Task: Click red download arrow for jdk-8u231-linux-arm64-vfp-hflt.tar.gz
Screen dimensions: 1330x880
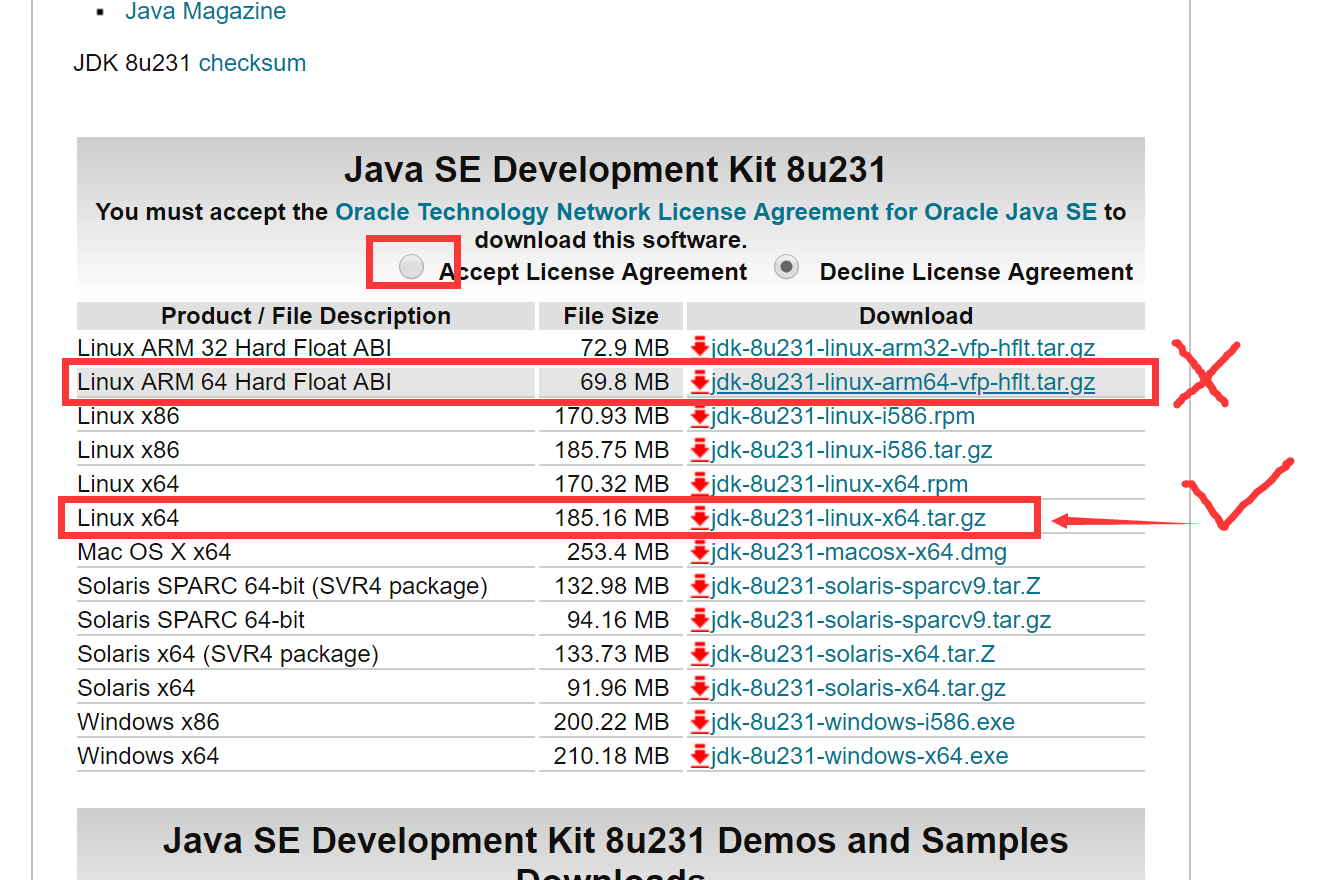Action: click(700, 381)
